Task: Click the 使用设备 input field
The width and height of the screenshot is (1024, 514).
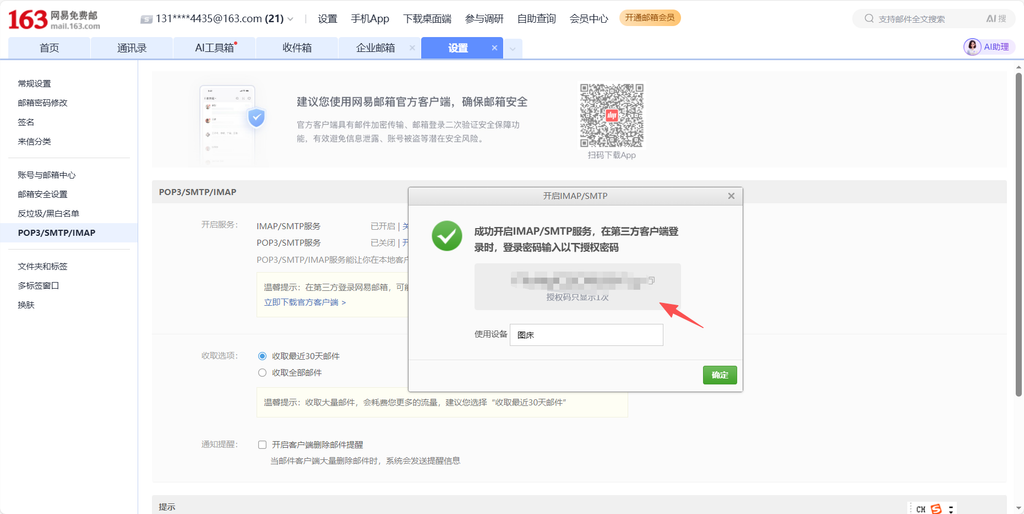Action: (586, 335)
